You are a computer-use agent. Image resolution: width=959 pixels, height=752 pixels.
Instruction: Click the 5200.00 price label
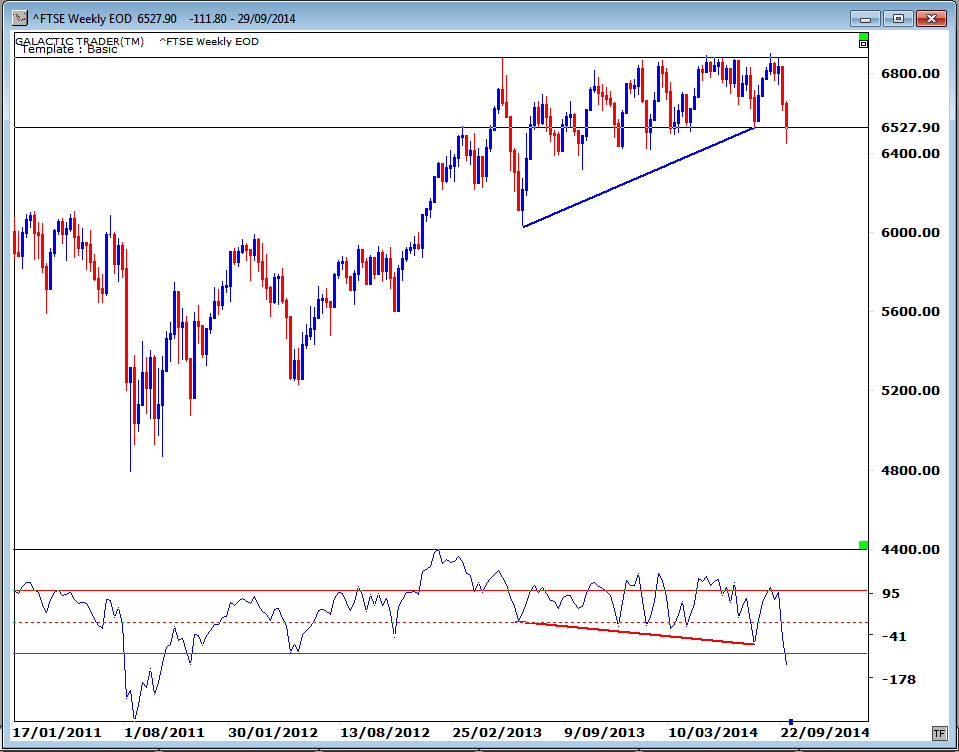(910, 390)
